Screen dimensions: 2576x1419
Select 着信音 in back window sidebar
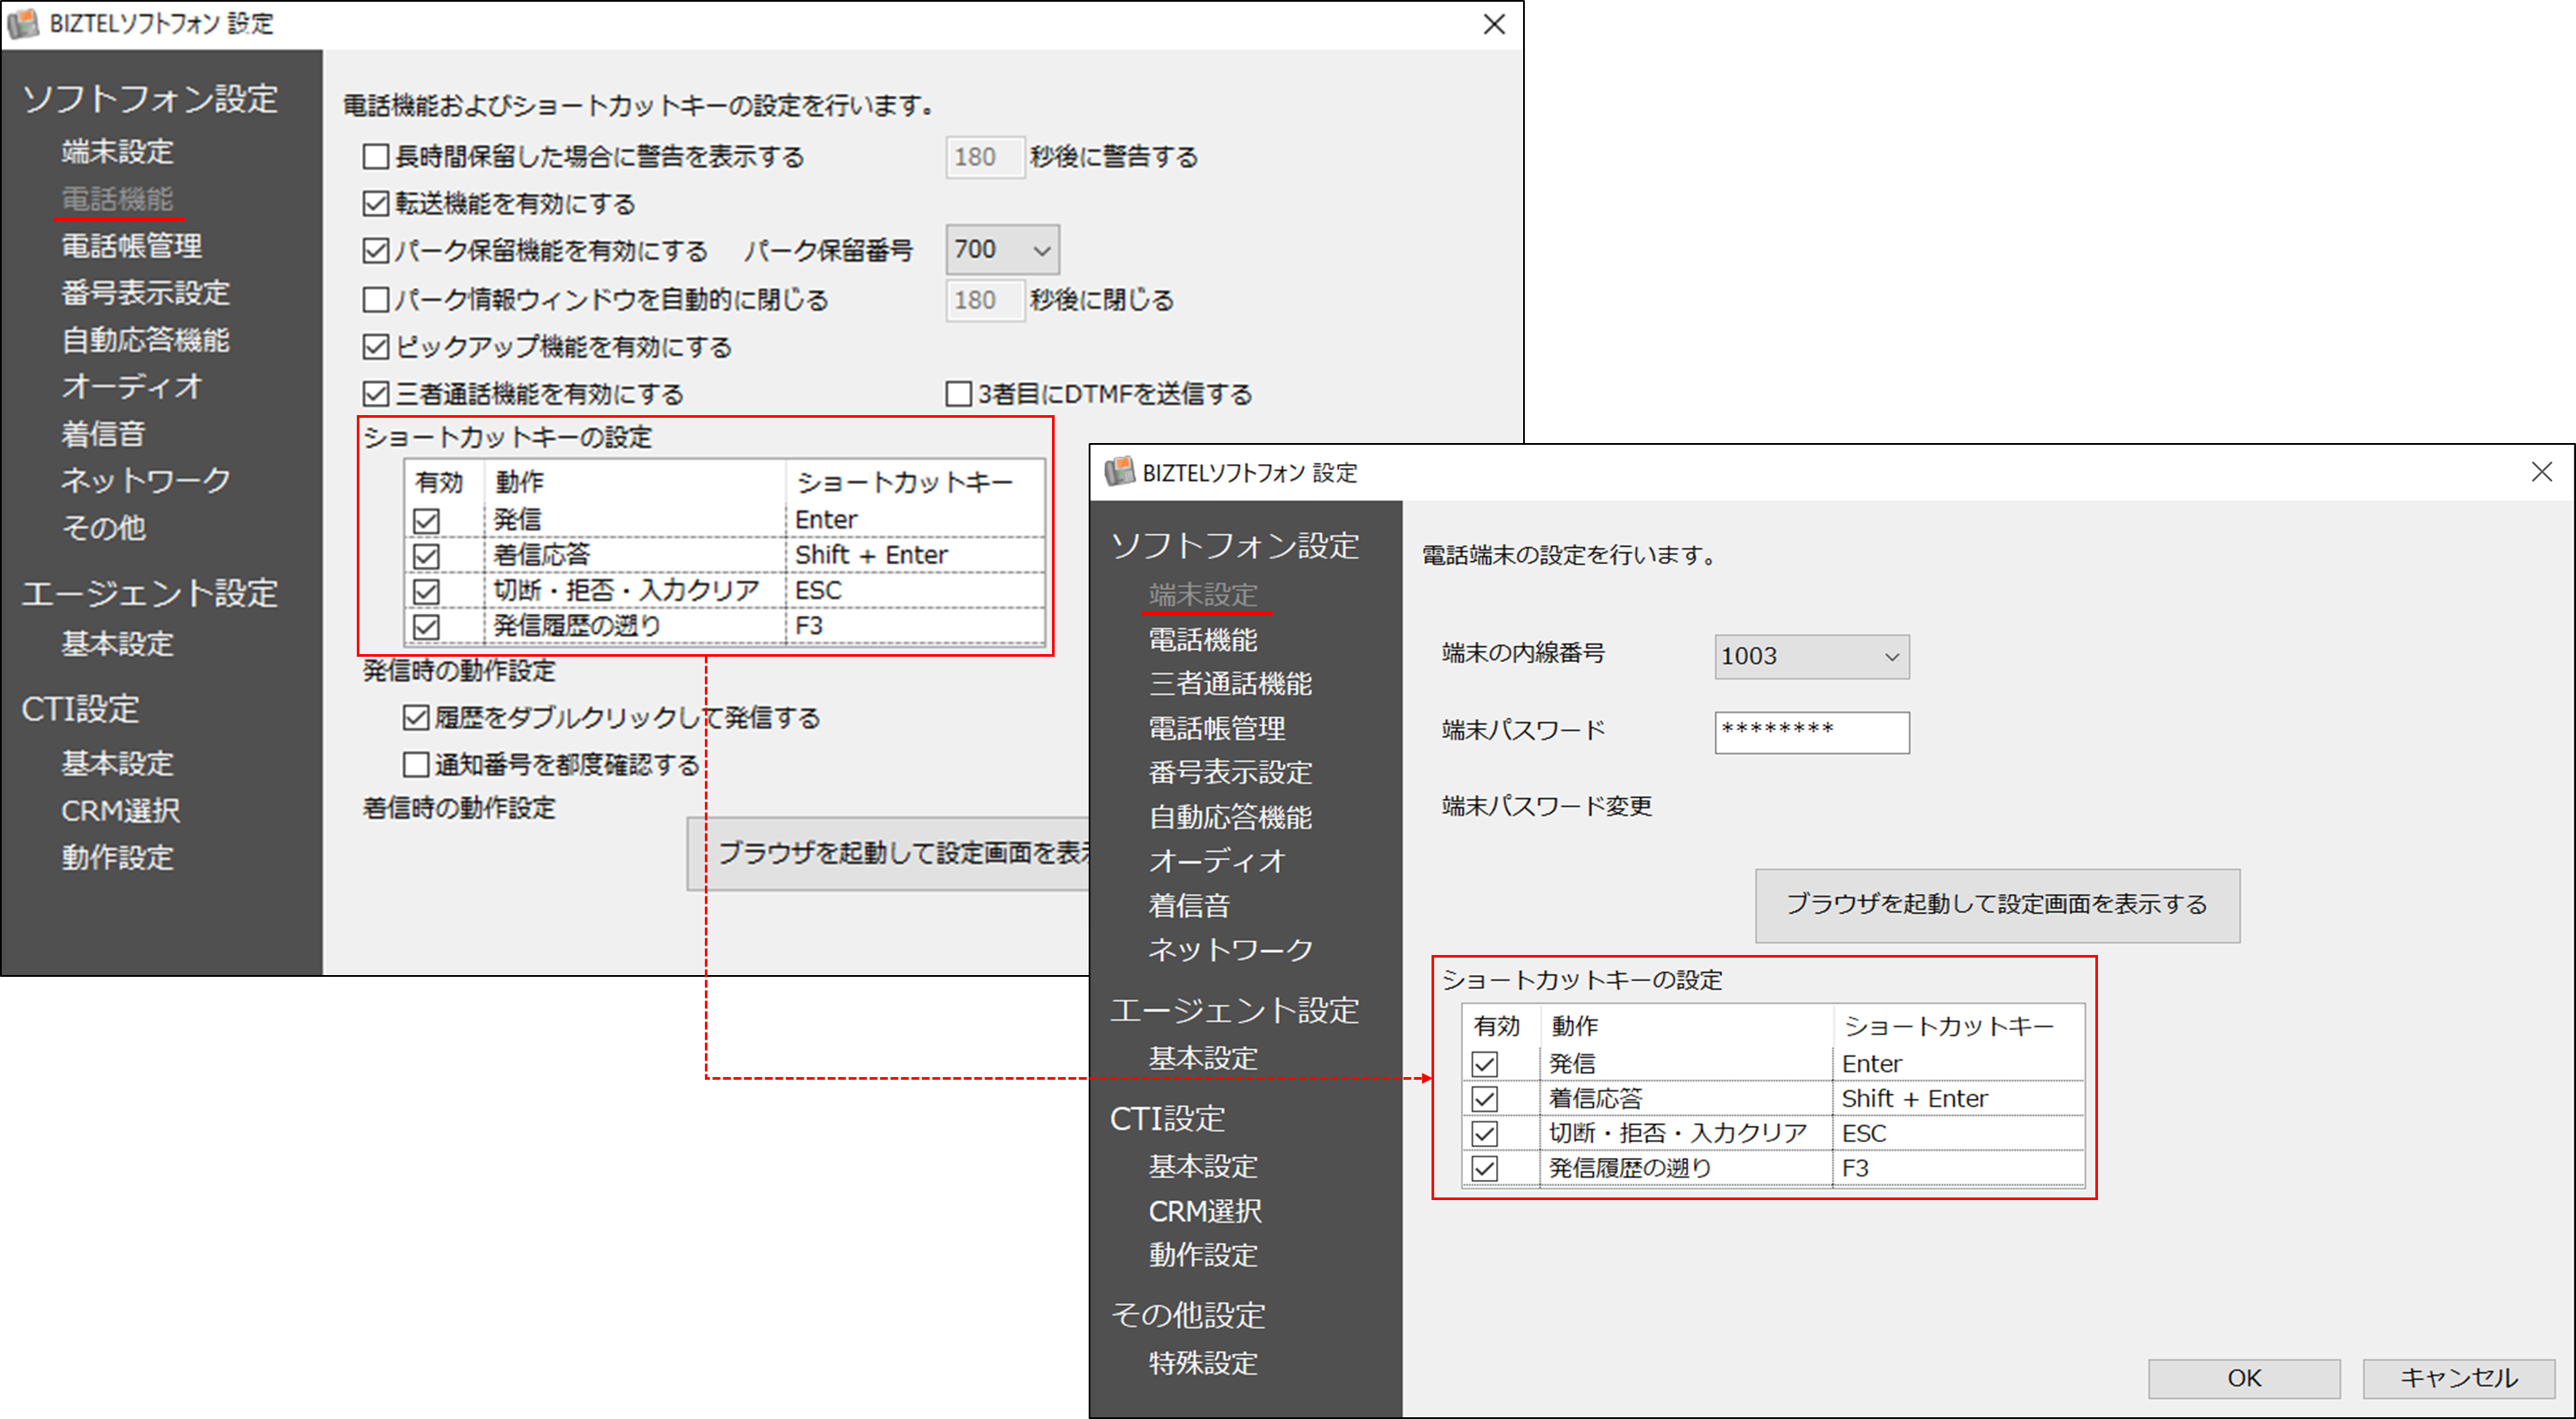tap(103, 434)
